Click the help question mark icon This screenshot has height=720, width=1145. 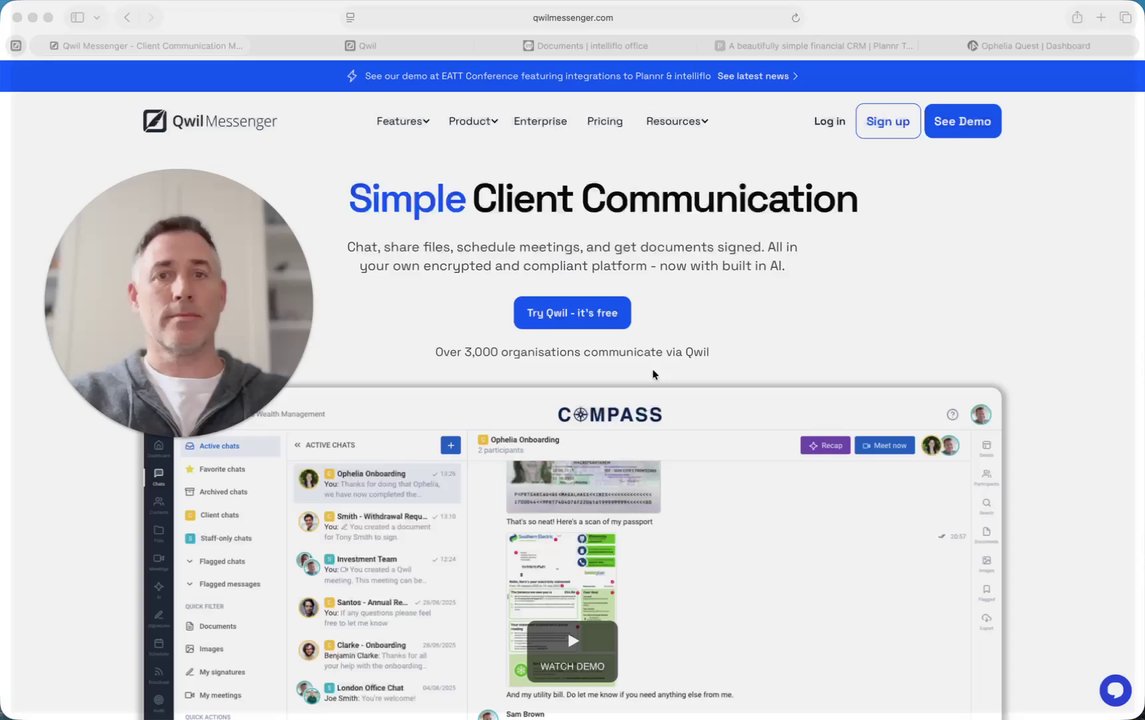pos(952,415)
